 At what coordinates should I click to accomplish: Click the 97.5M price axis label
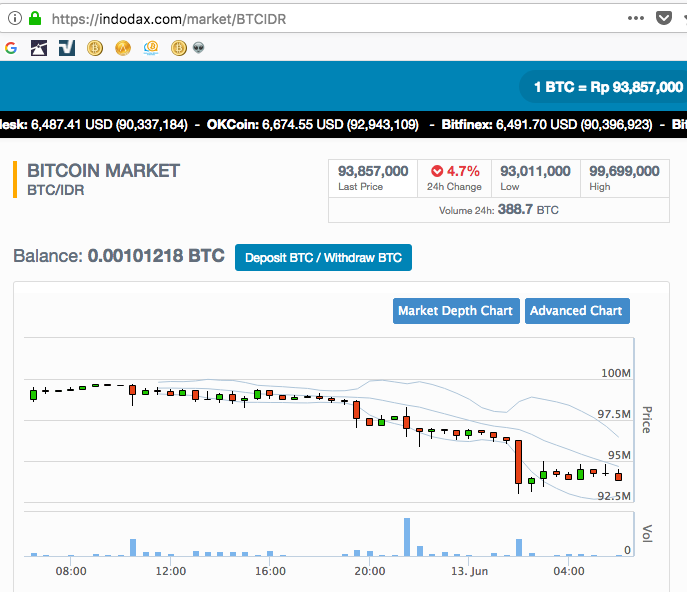(614, 414)
